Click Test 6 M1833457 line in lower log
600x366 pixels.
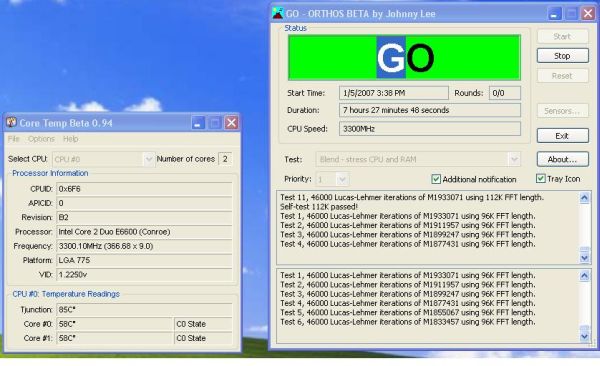408,322
